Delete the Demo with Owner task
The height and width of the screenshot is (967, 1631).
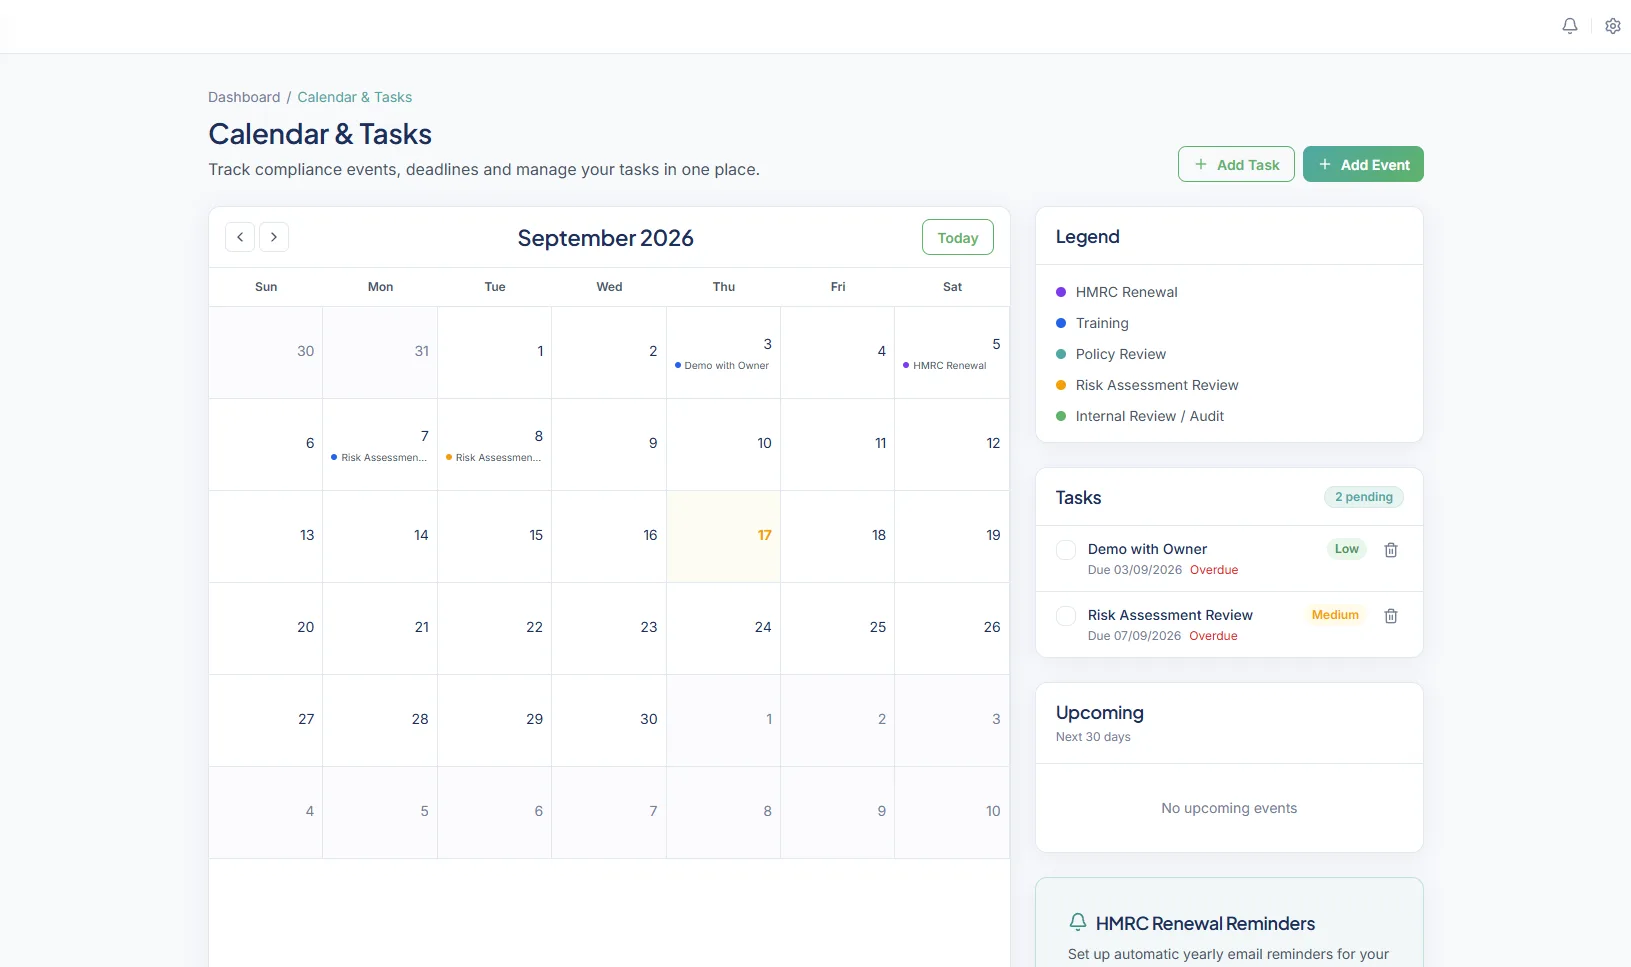click(x=1391, y=550)
